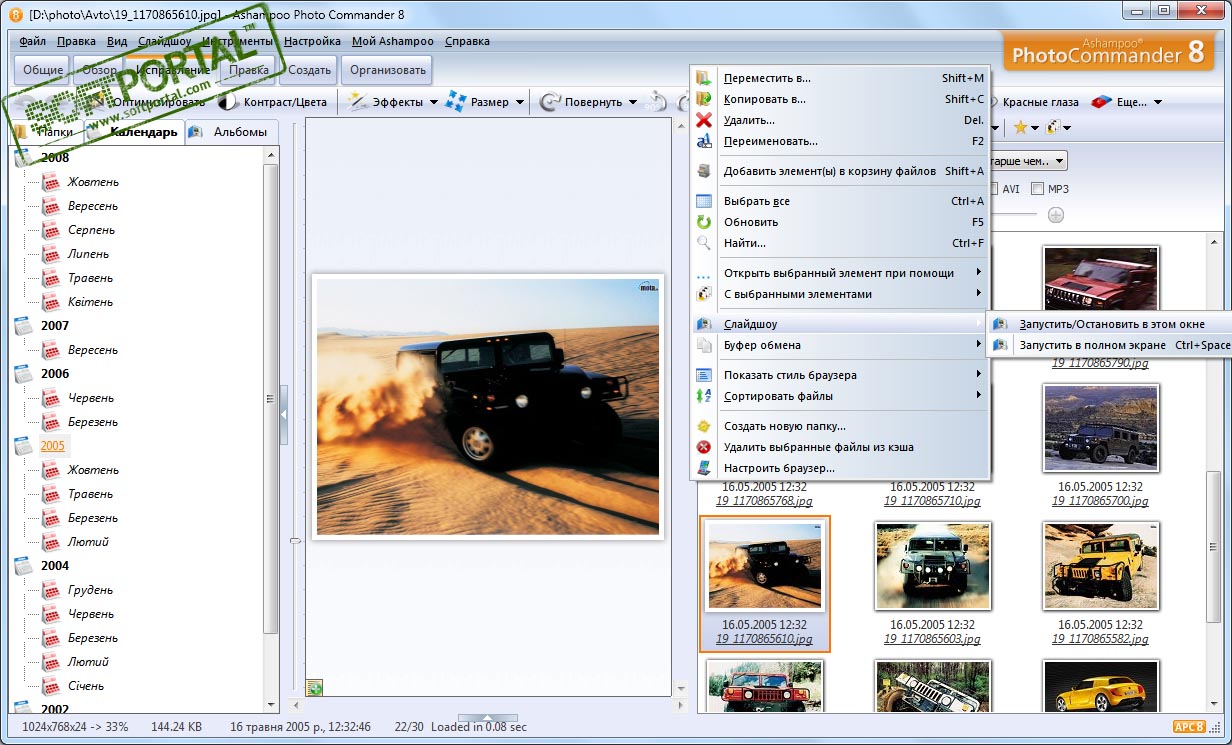Select the highlighted 2005 year link
Screen dimensions: 1232x745
pyautogui.click(x=53, y=446)
